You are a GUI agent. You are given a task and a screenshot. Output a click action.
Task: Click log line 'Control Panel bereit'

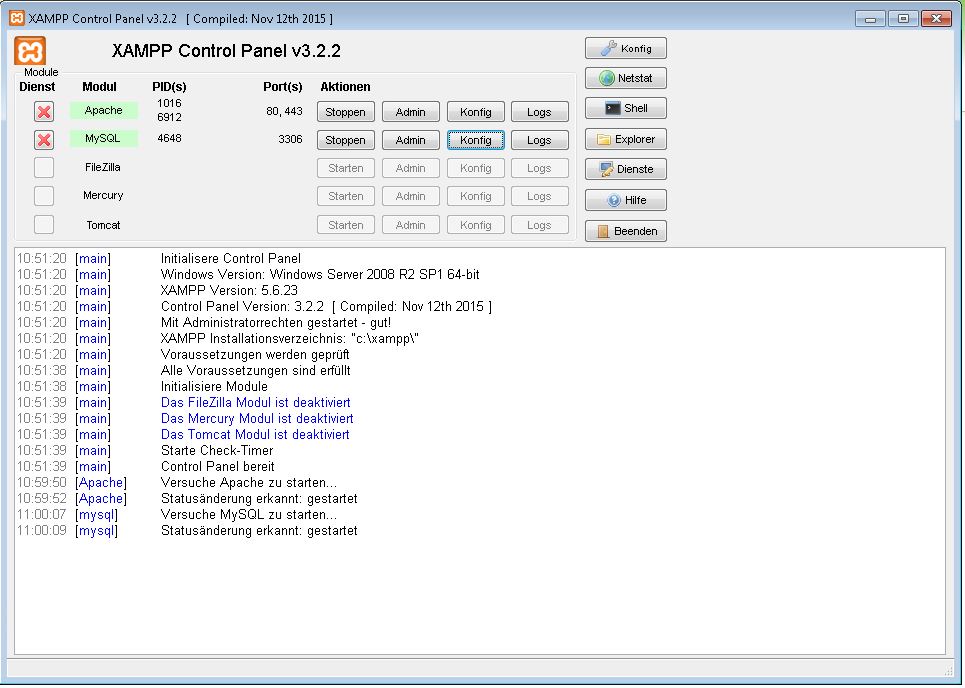click(217, 466)
